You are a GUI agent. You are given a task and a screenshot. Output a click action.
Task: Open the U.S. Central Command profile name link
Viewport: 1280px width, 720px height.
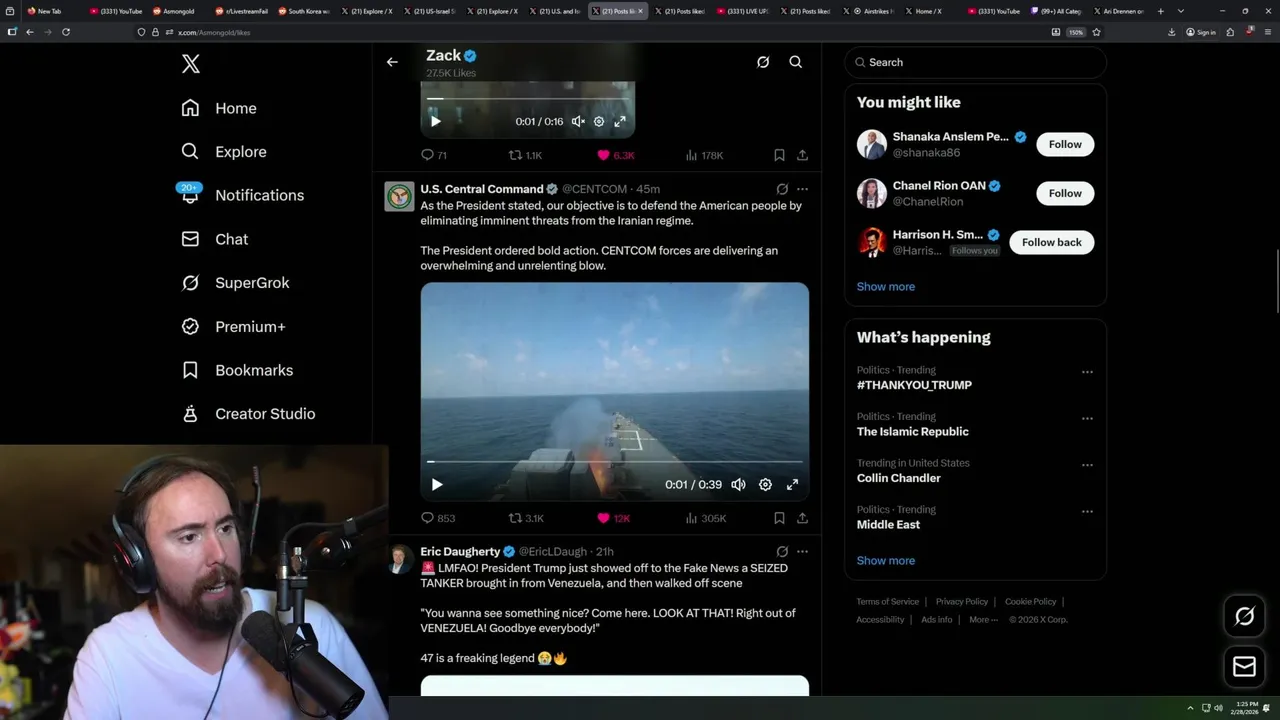coord(481,189)
